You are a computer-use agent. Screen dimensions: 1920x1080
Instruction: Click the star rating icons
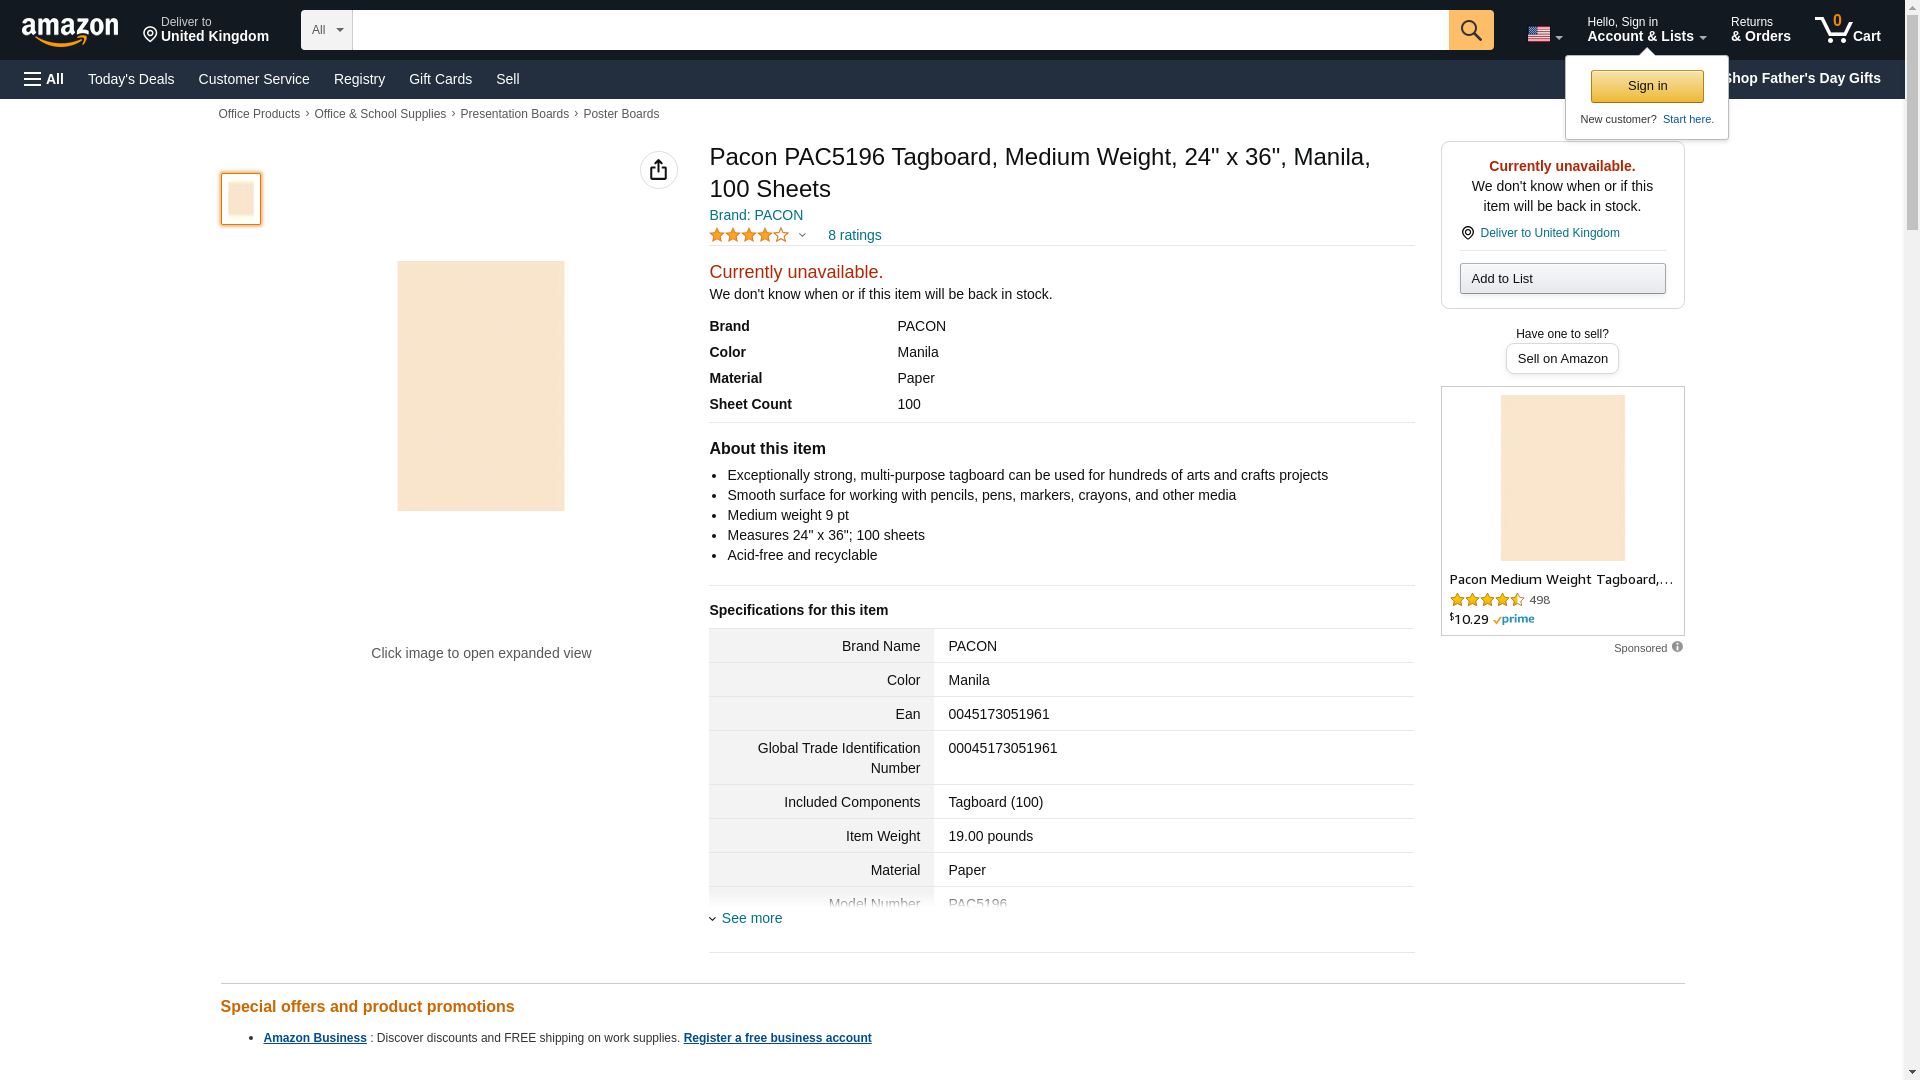coord(749,235)
